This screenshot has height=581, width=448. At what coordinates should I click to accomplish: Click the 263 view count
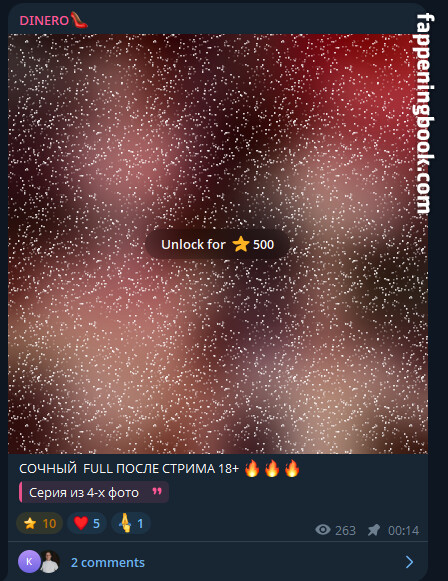coord(345,531)
